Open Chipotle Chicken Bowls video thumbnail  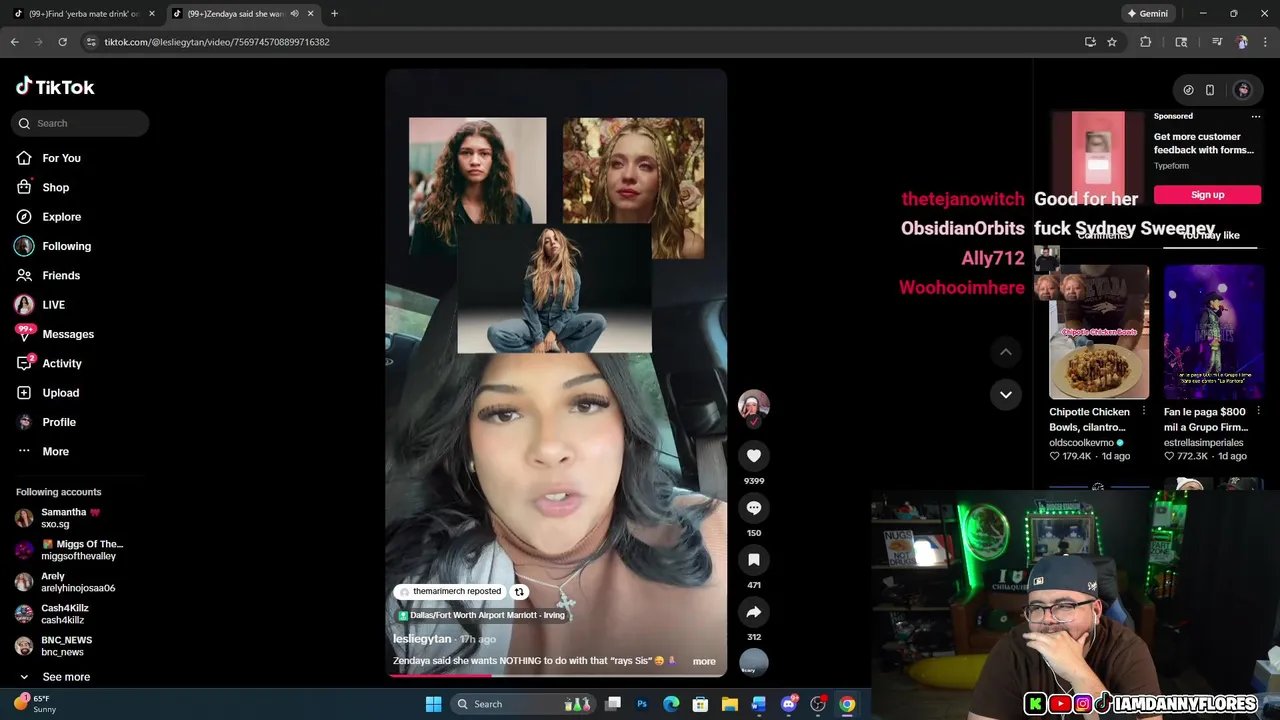[x=1099, y=332]
